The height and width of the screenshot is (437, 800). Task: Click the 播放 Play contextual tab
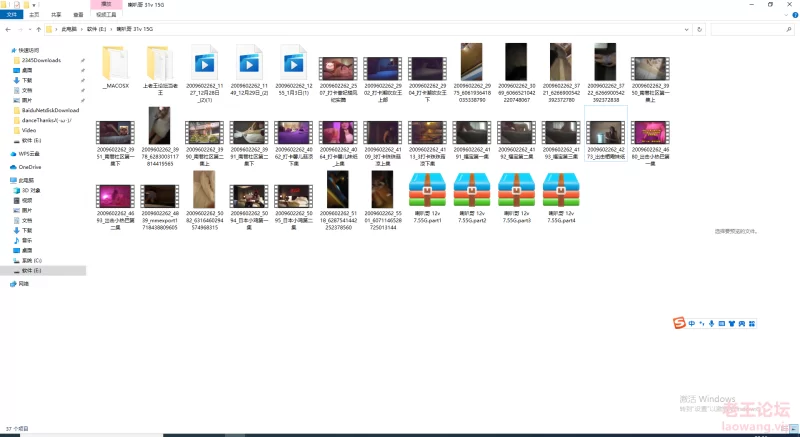coord(106,4)
